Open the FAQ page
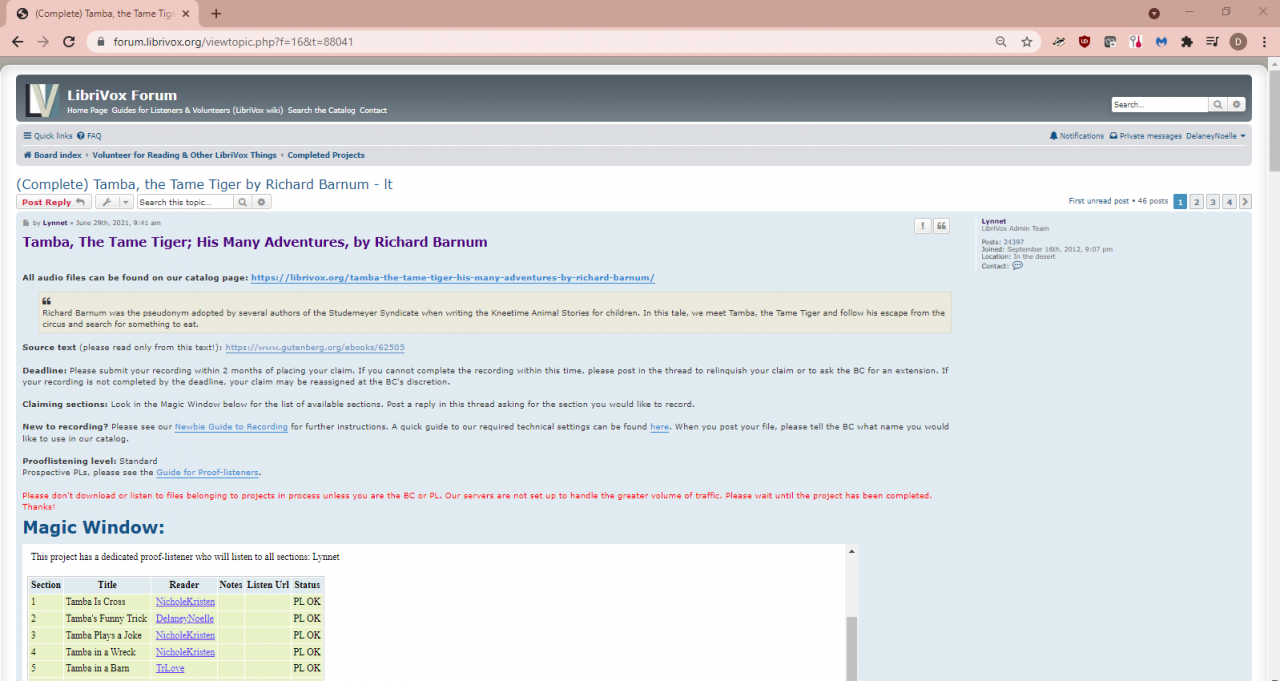 pos(90,136)
